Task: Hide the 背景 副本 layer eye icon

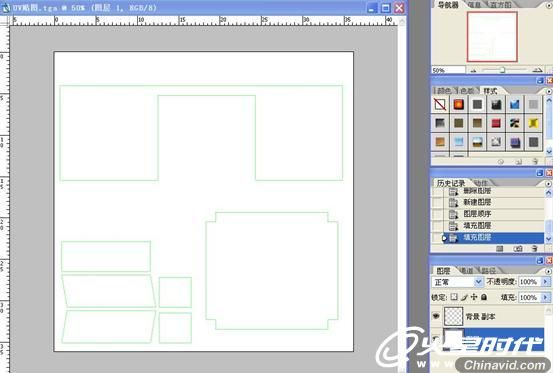Action: 436,316
